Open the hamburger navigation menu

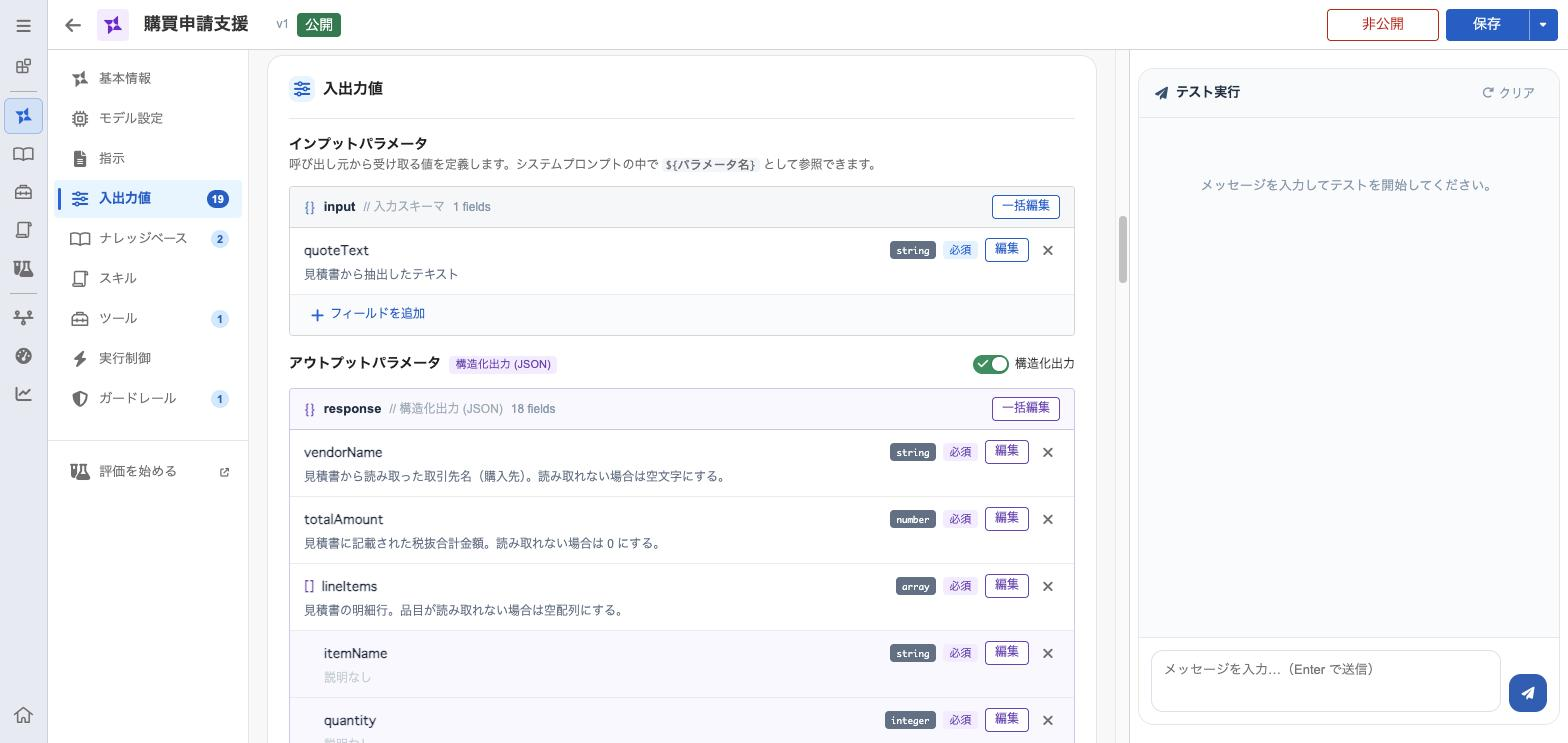click(23, 25)
